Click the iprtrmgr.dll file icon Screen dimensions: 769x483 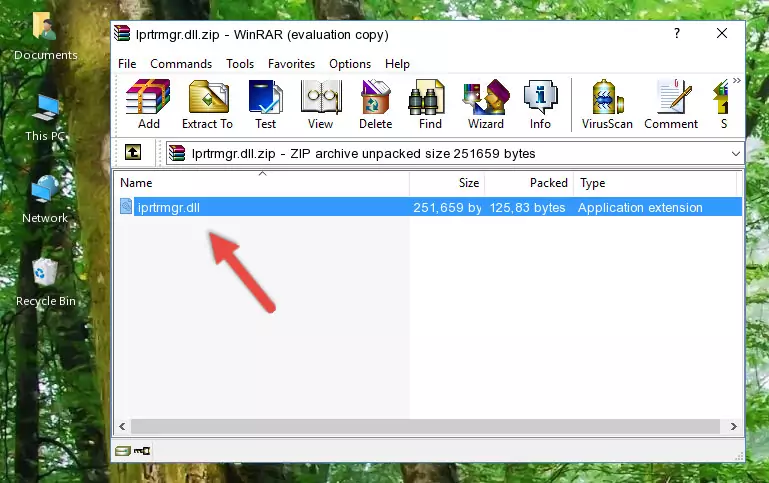point(126,207)
